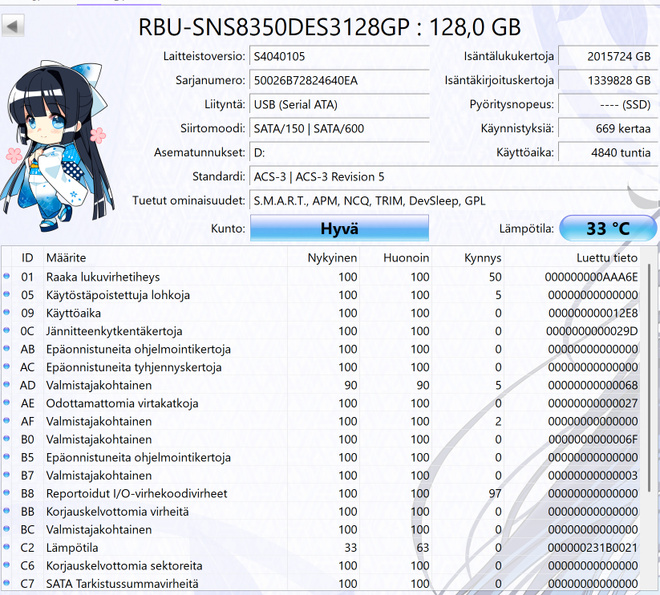Click raw value 00000000012E8
The height and width of the screenshot is (595, 660).
(x=593, y=313)
